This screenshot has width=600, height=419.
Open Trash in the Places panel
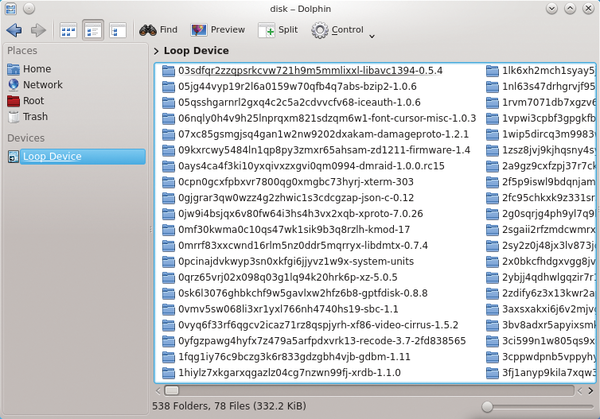pyautogui.click(x=36, y=117)
